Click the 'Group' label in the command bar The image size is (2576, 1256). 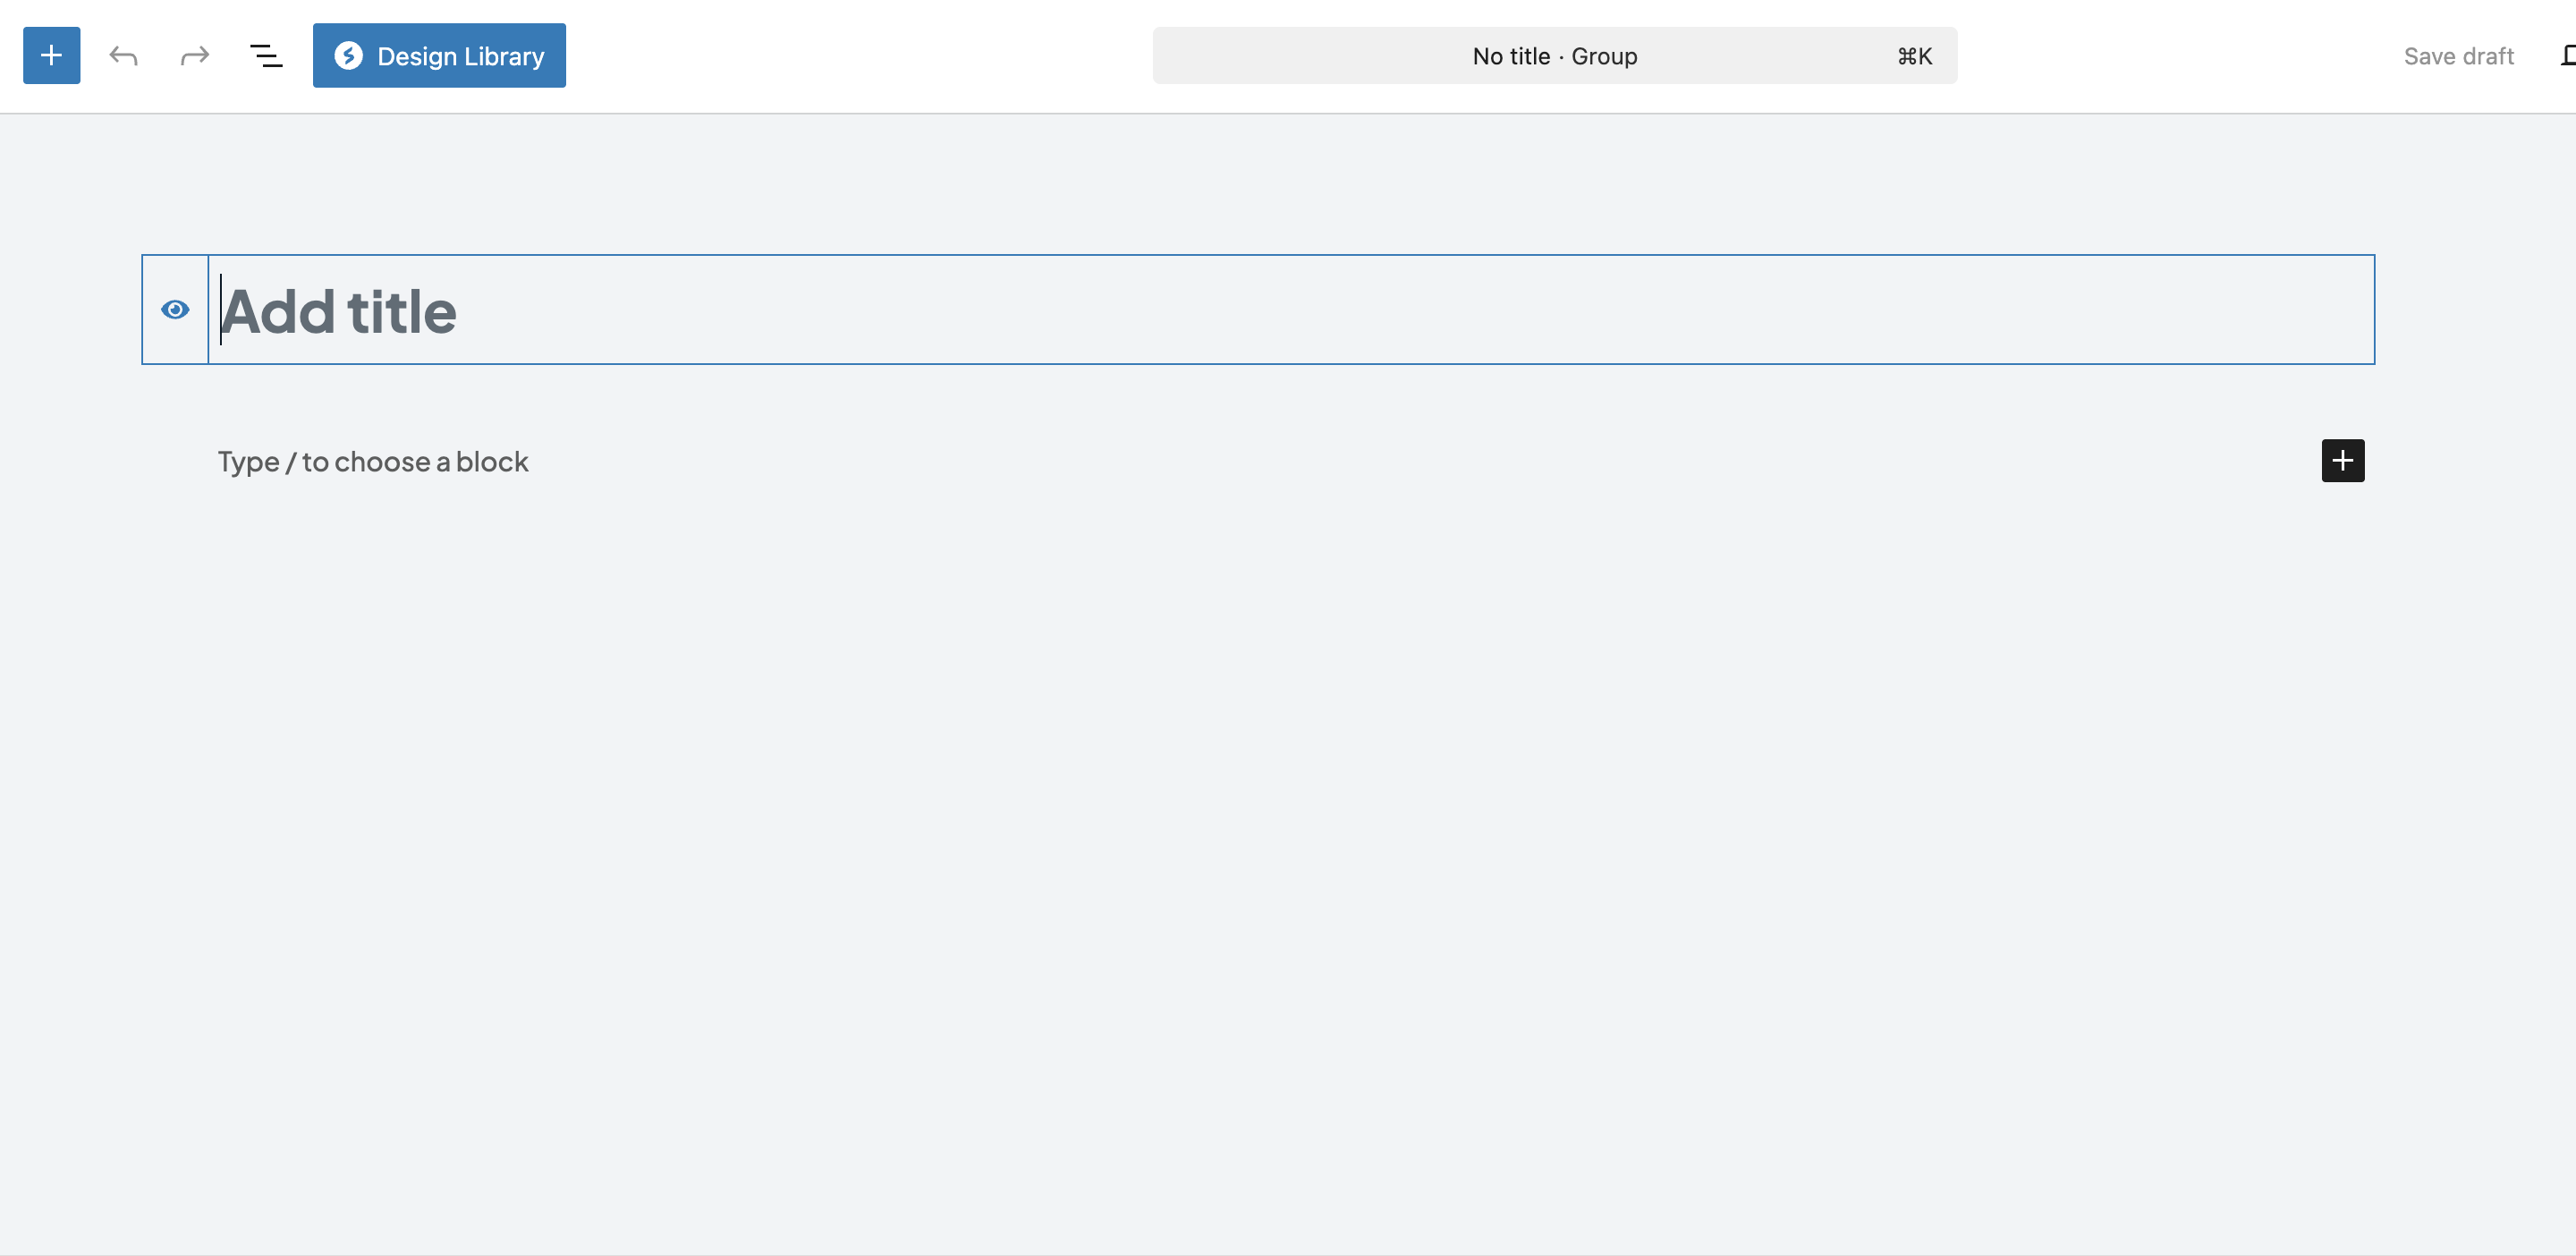[x=1605, y=56]
